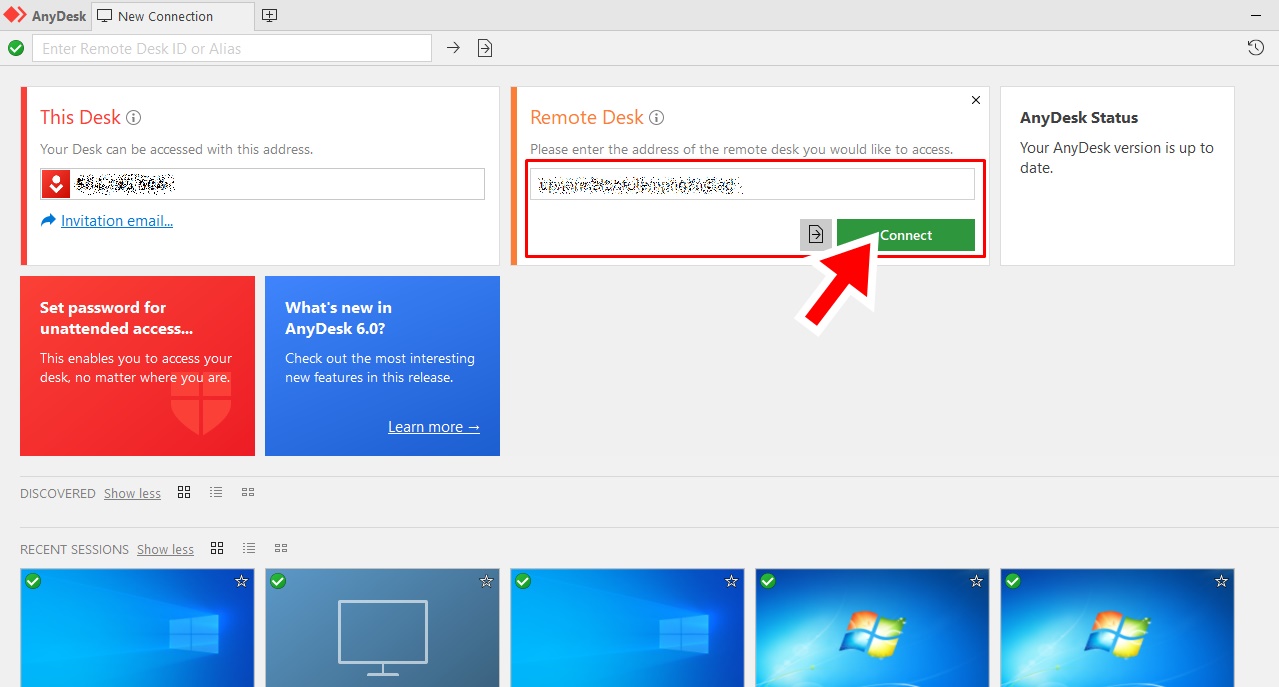Click the This Desk address field

(x=262, y=184)
